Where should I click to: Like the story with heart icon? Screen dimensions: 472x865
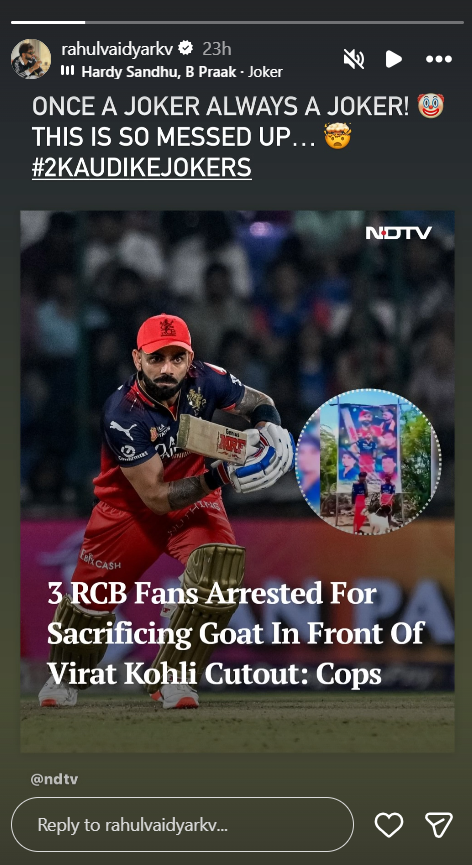tap(389, 825)
